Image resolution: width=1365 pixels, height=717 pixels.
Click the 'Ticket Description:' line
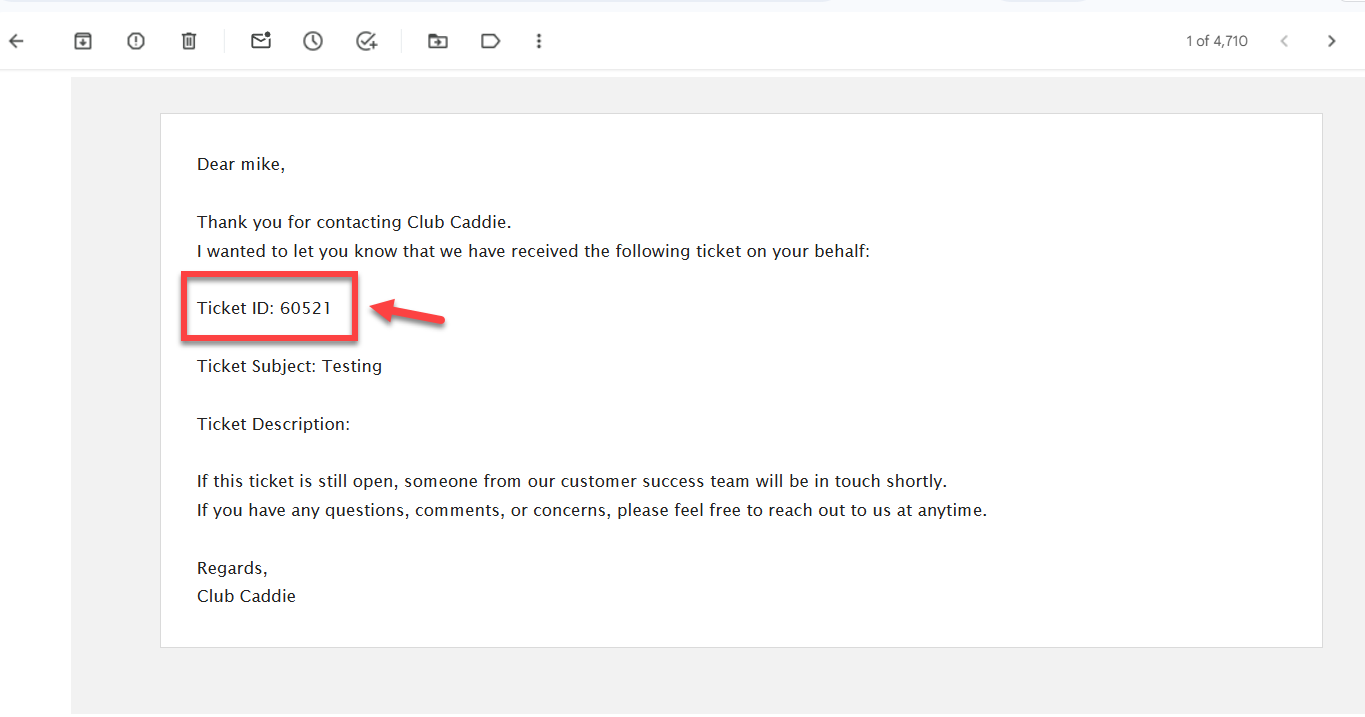(273, 424)
